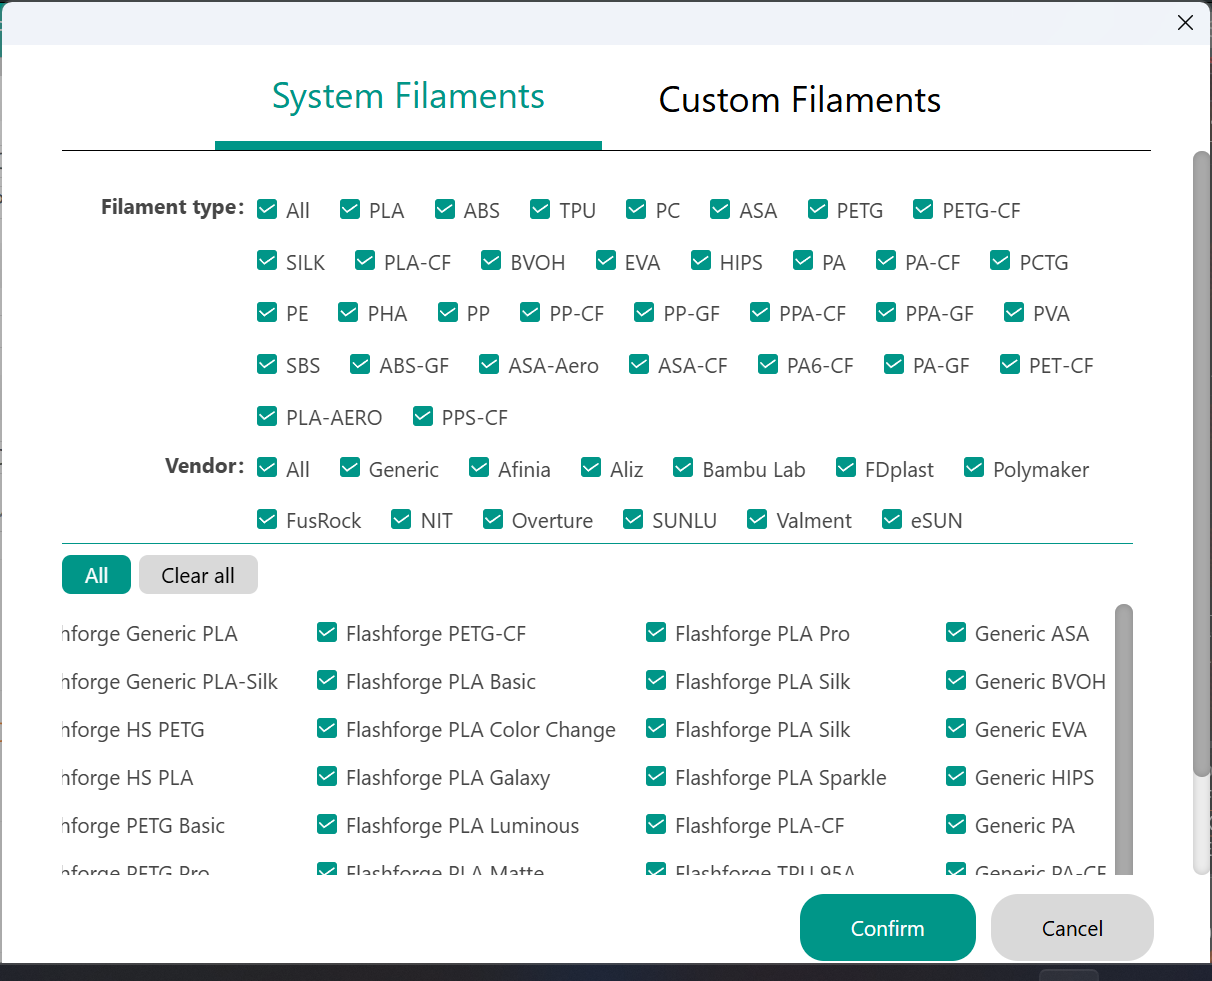The height and width of the screenshot is (981, 1212).
Task: Toggle Flashforge PLA Color Change filament
Action: click(327, 728)
